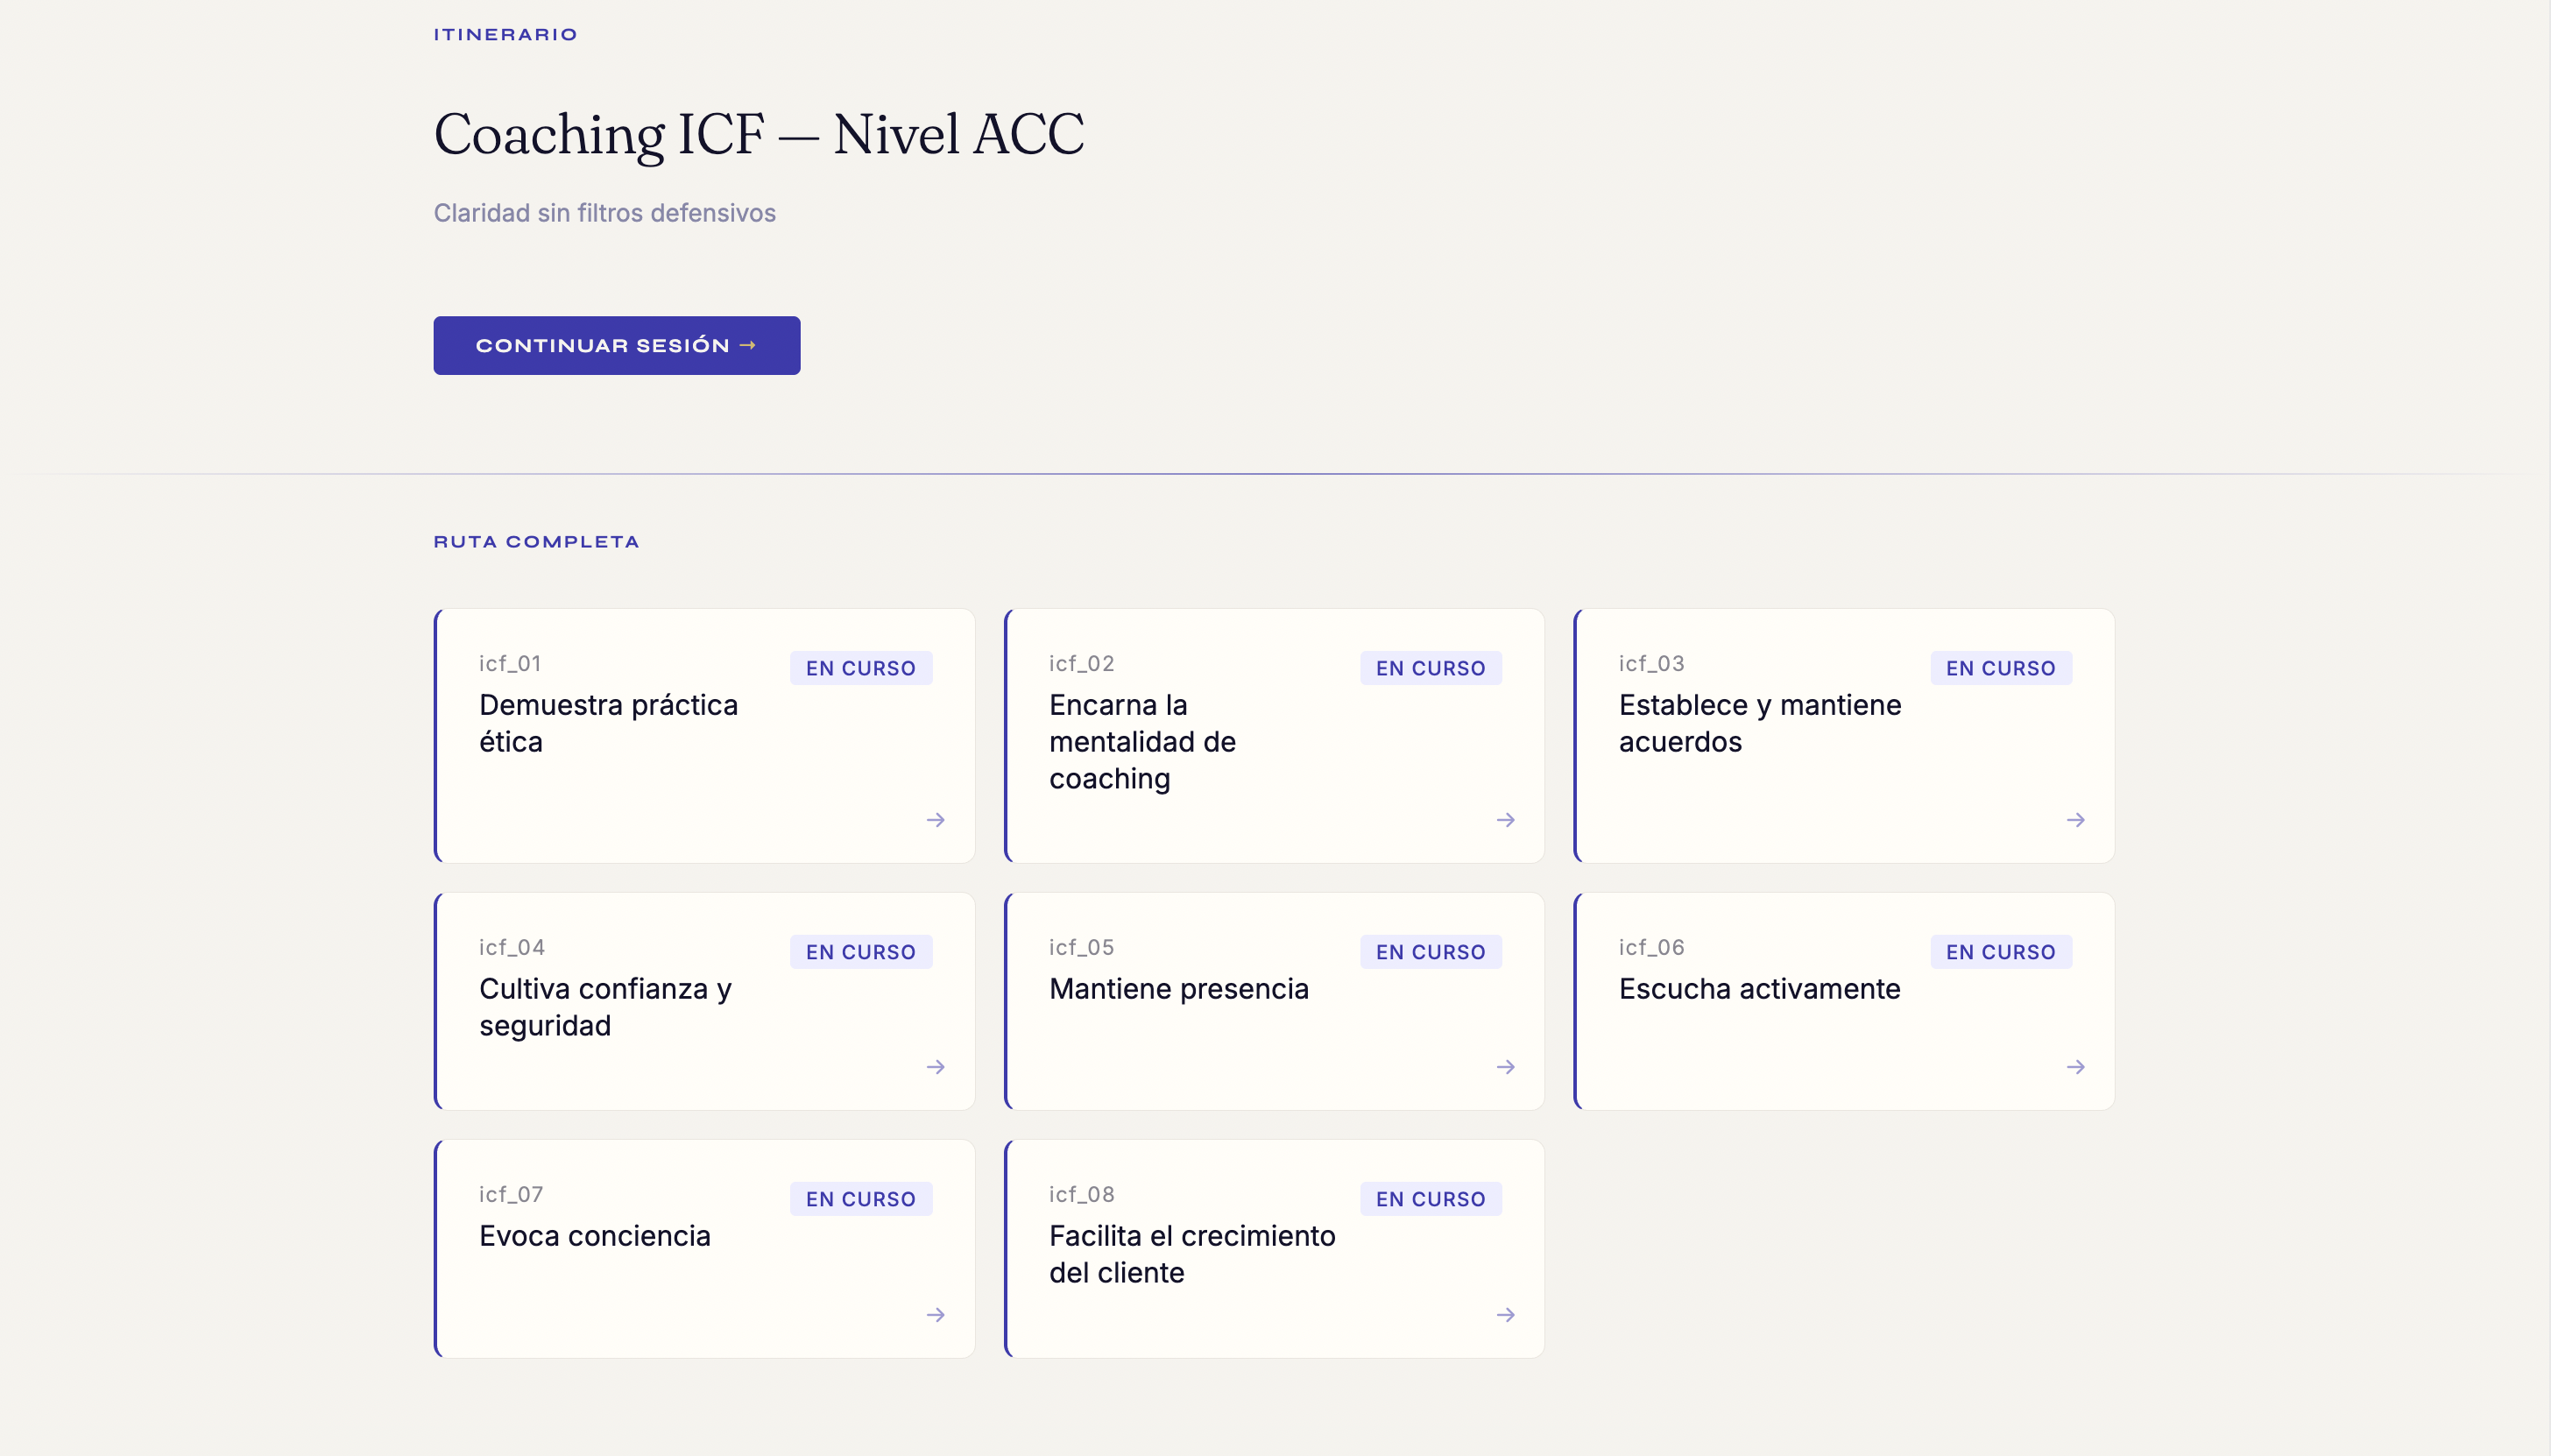Viewport: 2551px width, 1456px height.
Task: Click the icf_05 code label
Action: pos(1081,947)
